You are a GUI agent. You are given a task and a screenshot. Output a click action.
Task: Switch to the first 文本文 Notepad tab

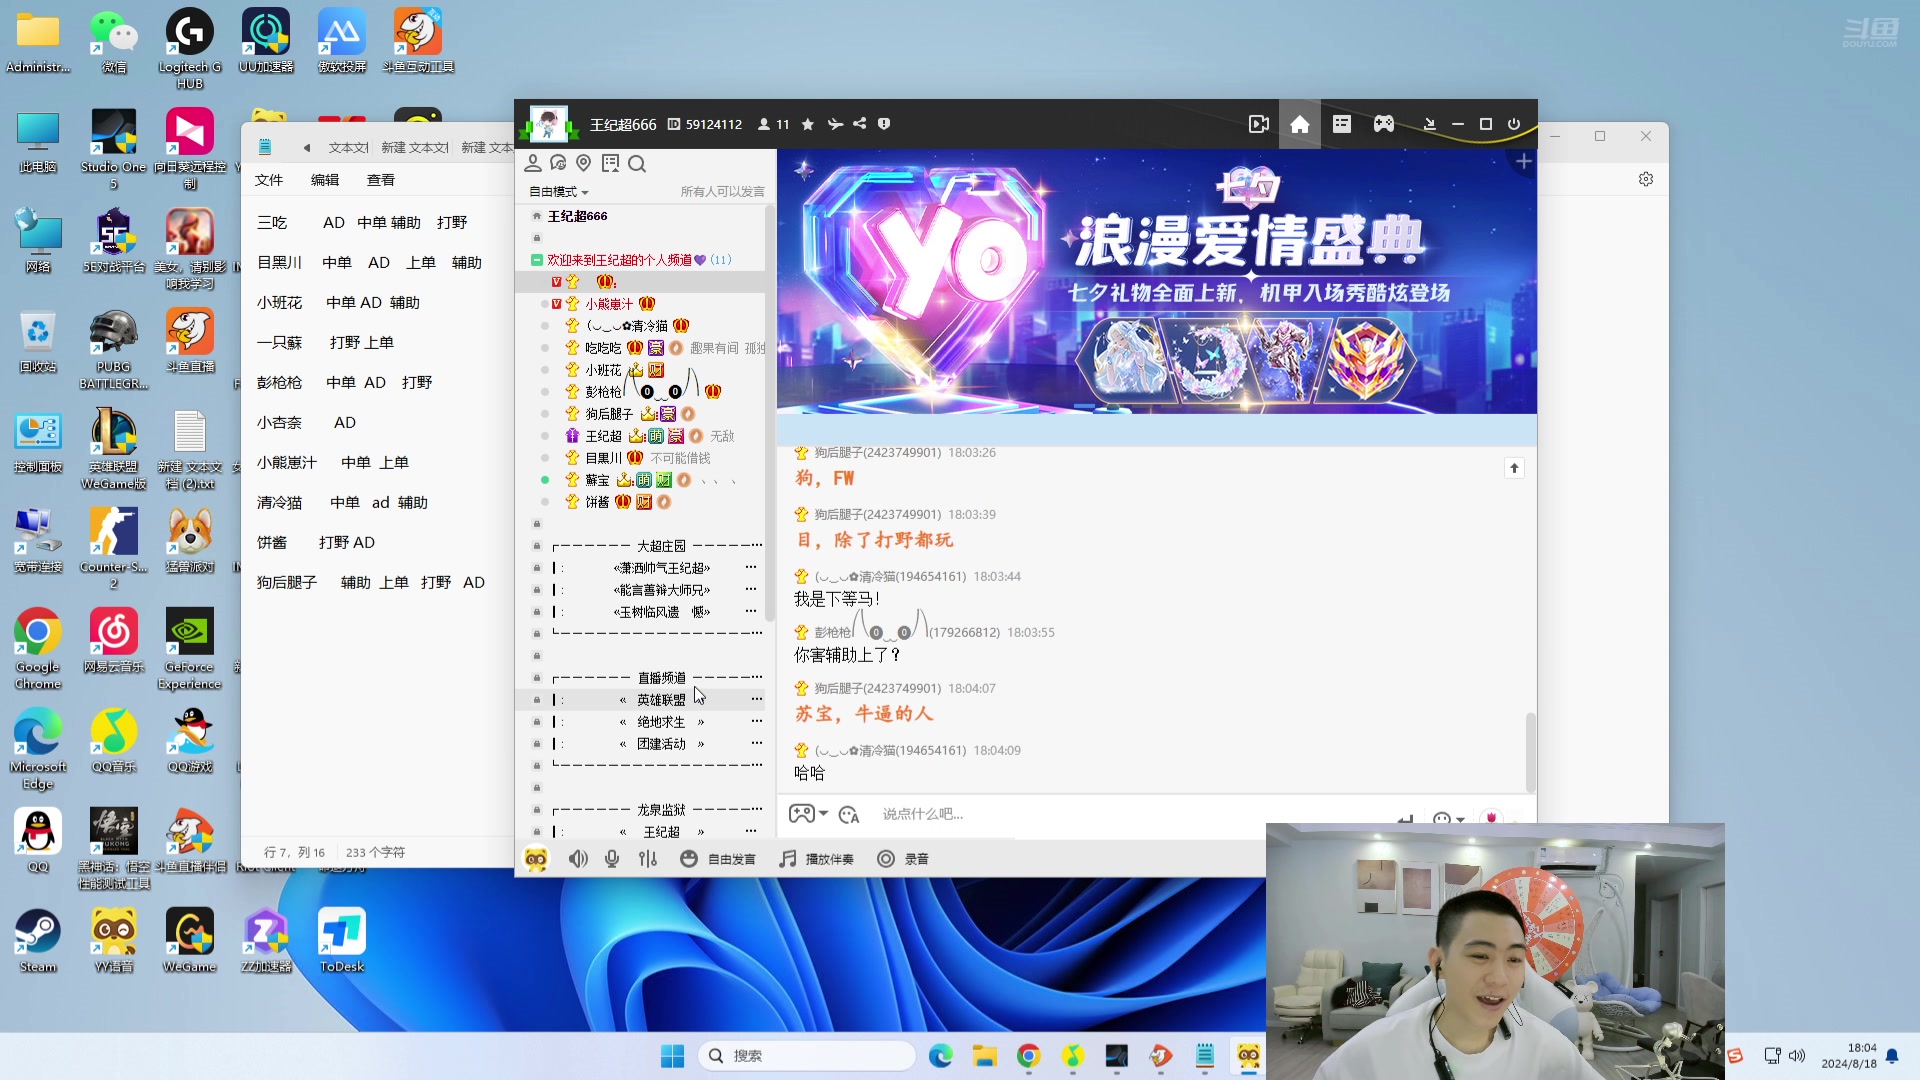[x=348, y=148]
